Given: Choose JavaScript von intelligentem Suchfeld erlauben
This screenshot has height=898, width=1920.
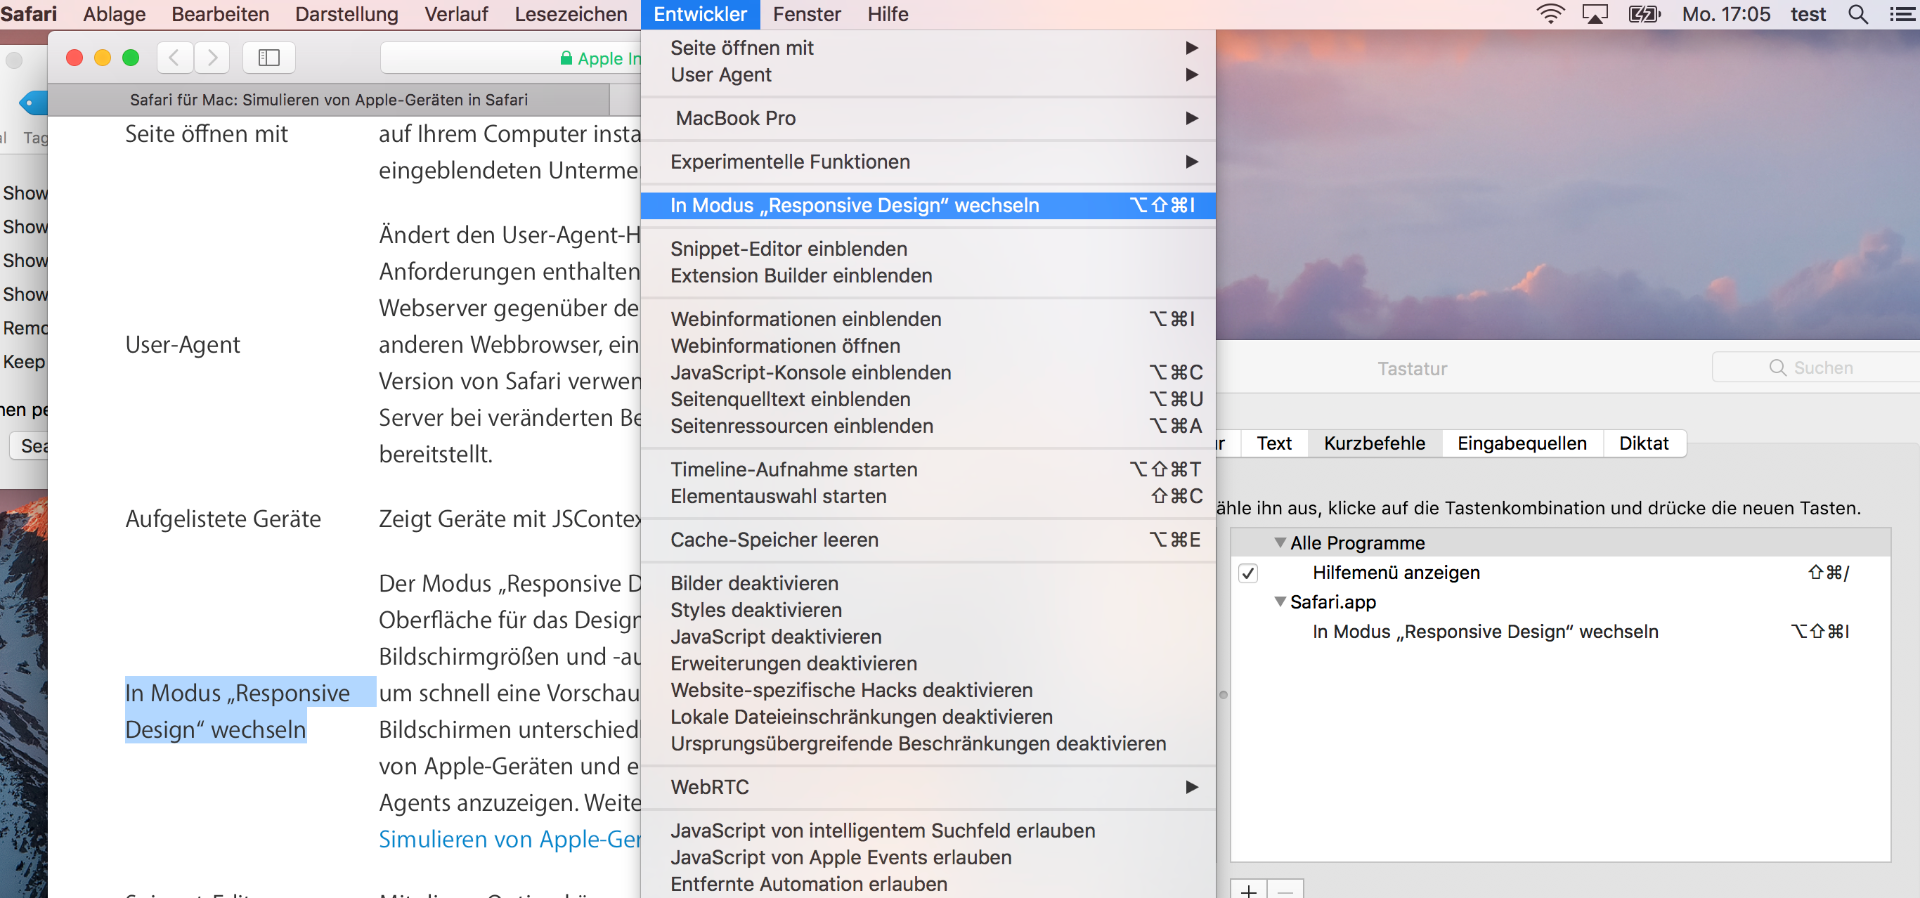Looking at the screenshot, I should pos(928,831).
